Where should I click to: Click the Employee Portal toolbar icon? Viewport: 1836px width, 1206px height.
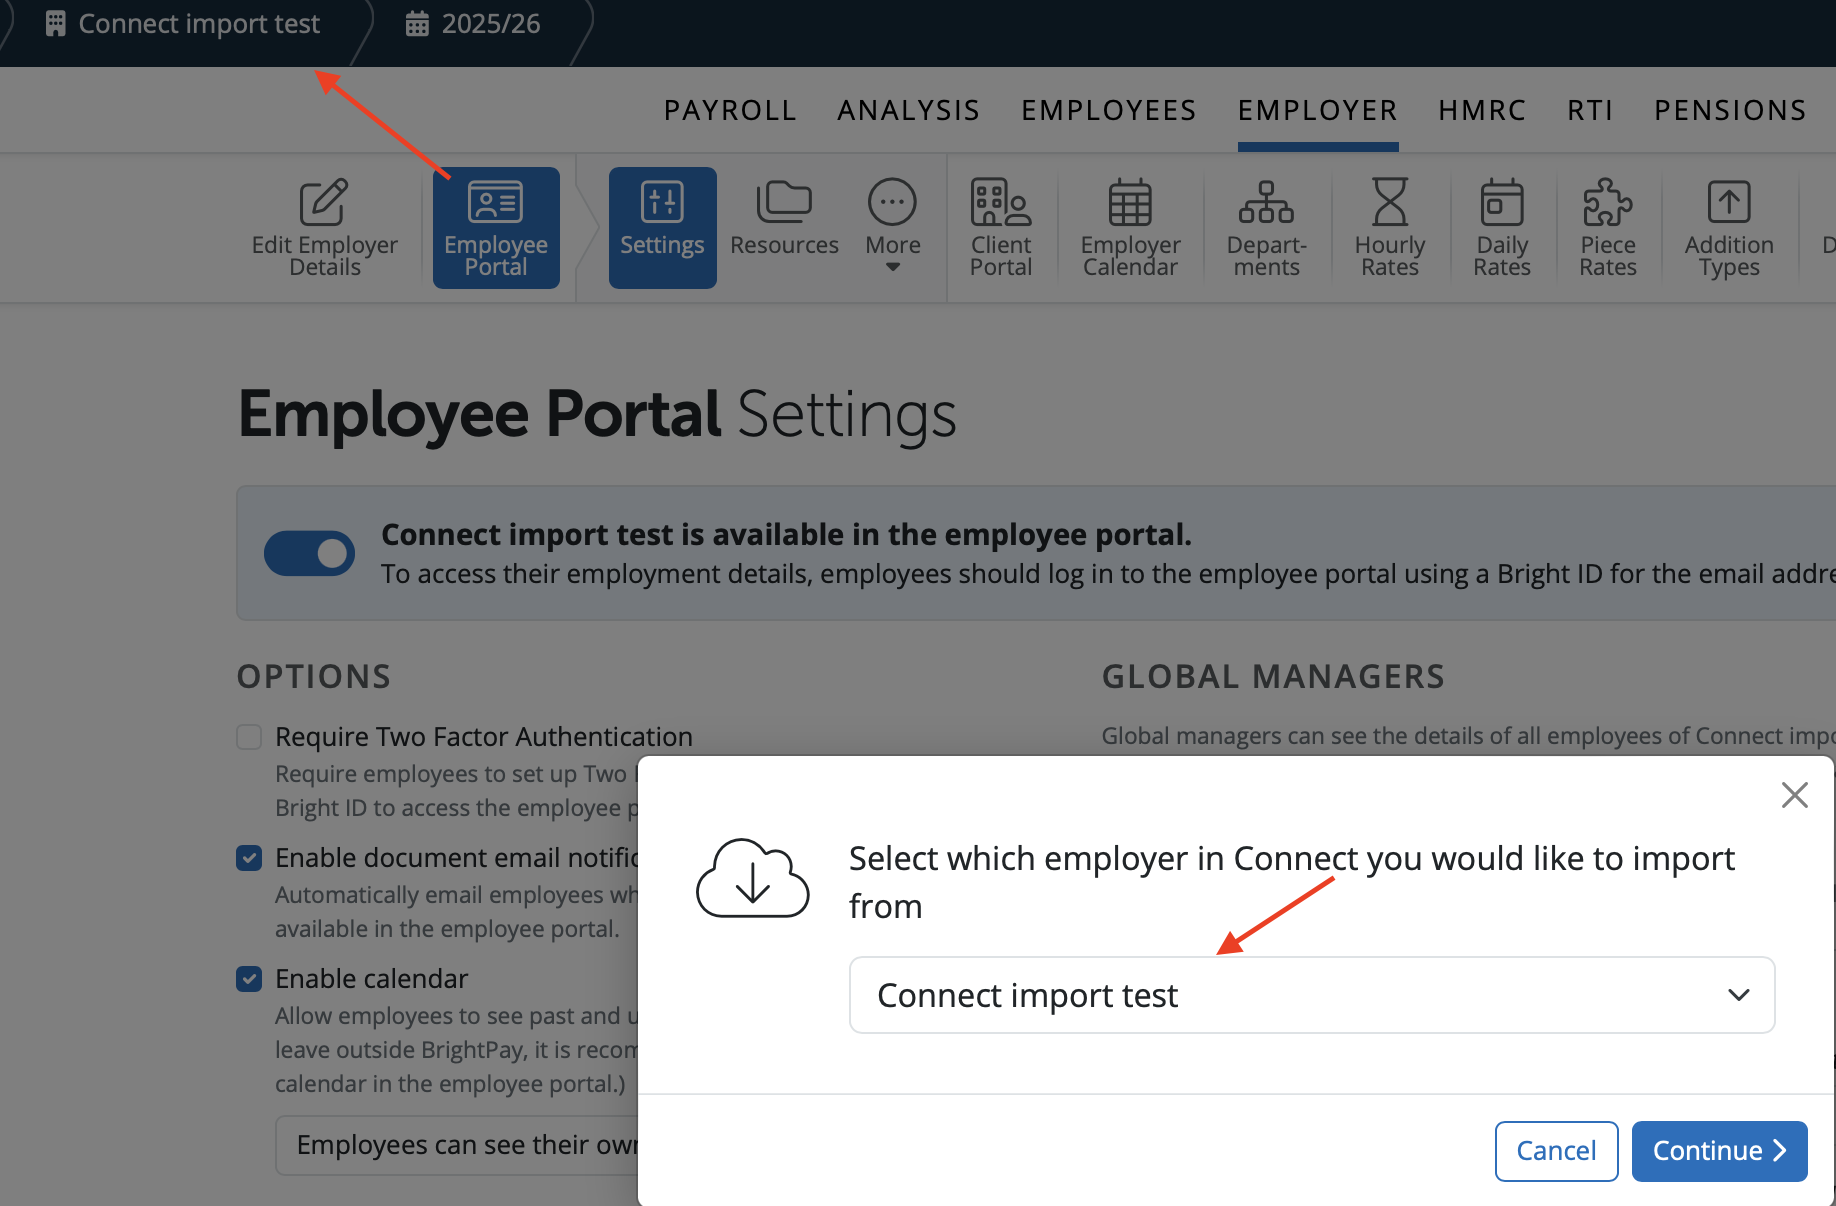coord(495,228)
